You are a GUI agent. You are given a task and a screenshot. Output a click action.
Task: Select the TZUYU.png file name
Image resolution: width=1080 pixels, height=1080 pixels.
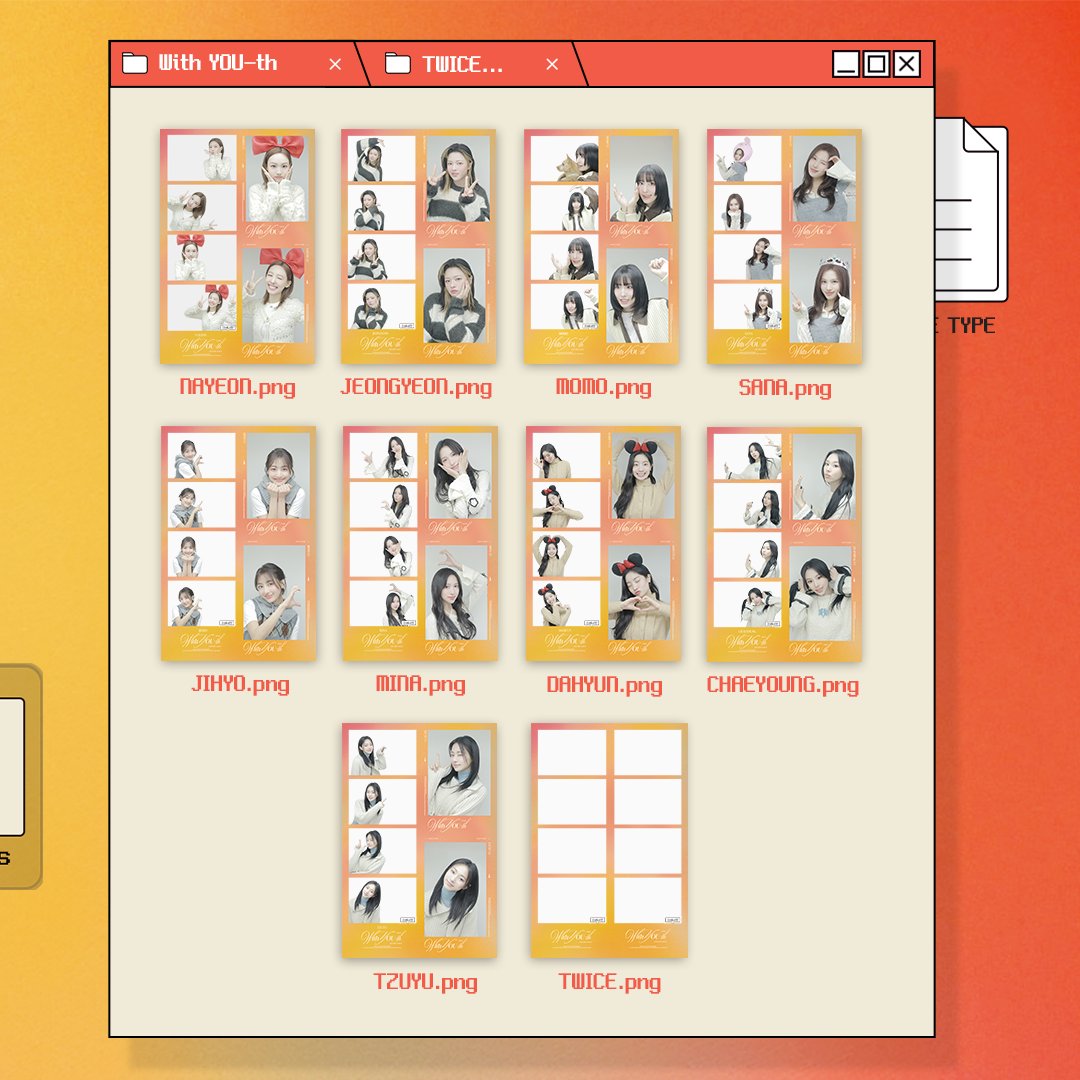pos(426,982)
